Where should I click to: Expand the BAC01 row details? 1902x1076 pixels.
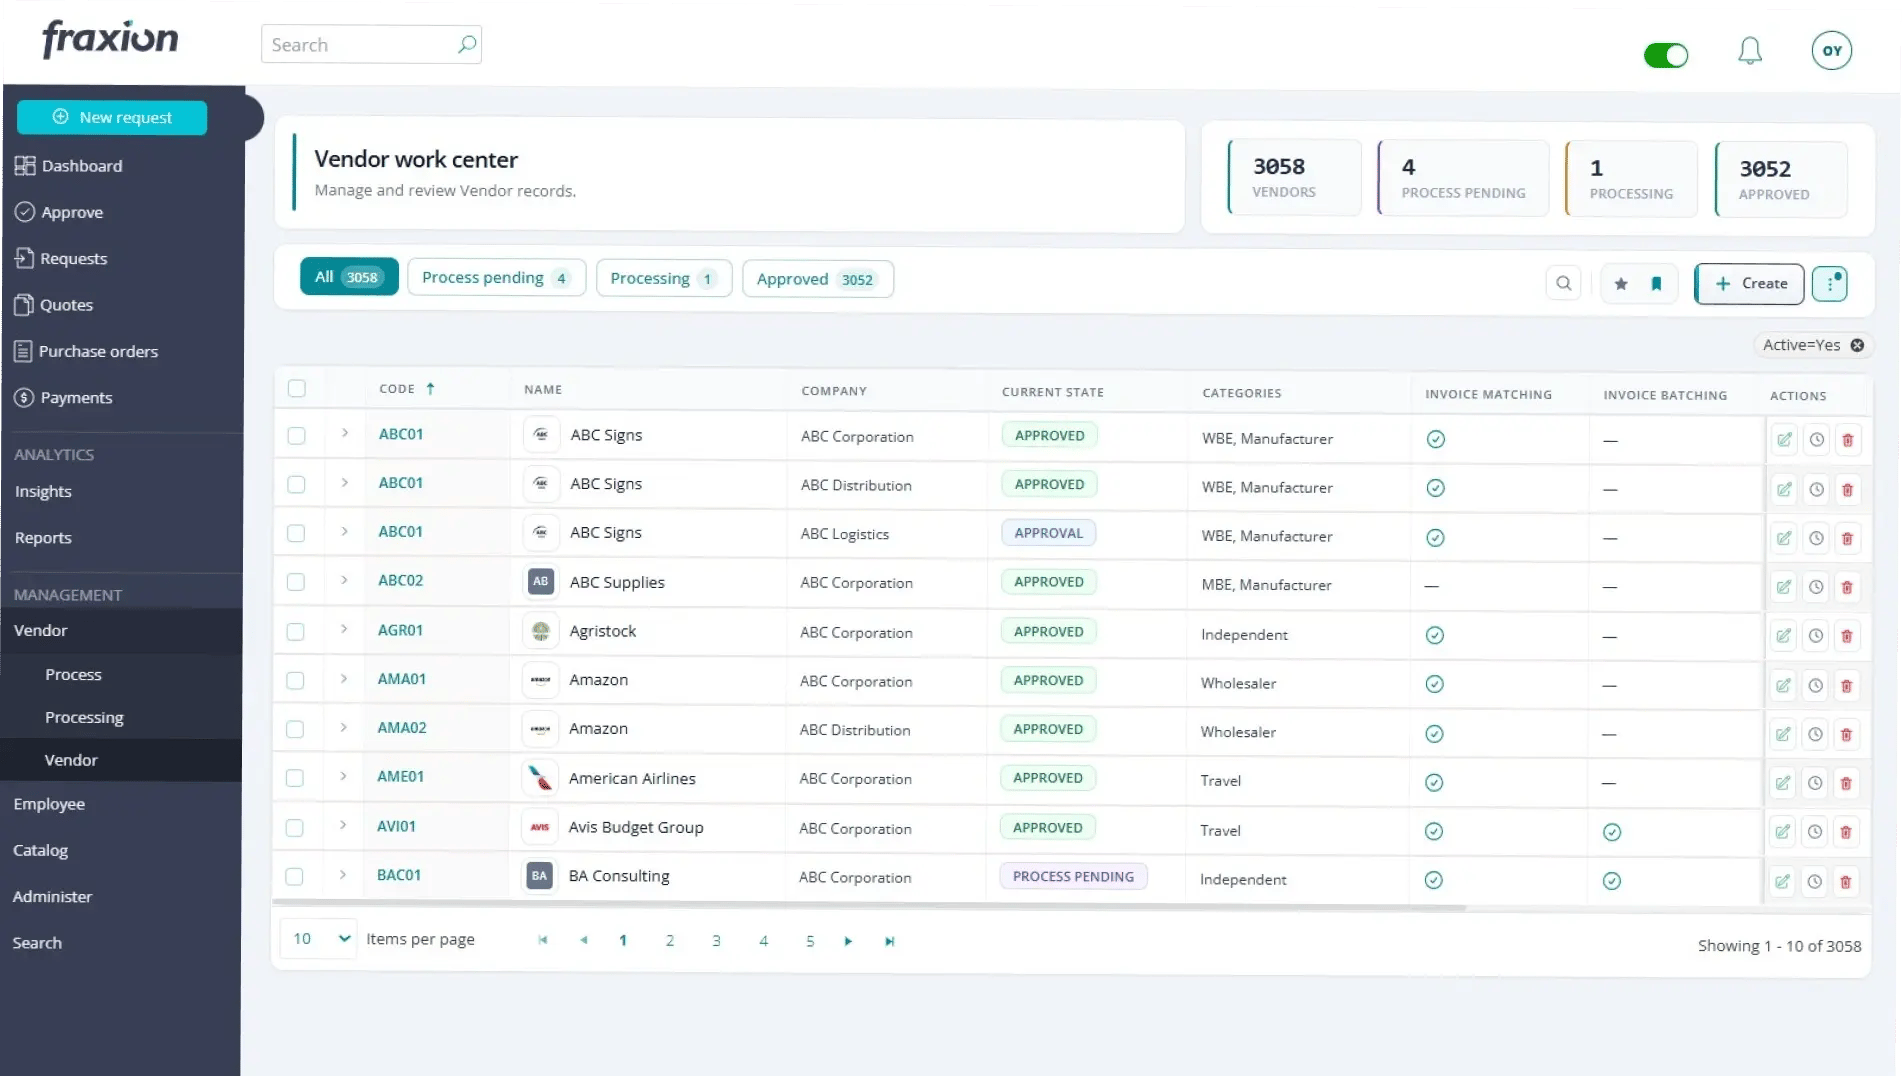[342, 874]
